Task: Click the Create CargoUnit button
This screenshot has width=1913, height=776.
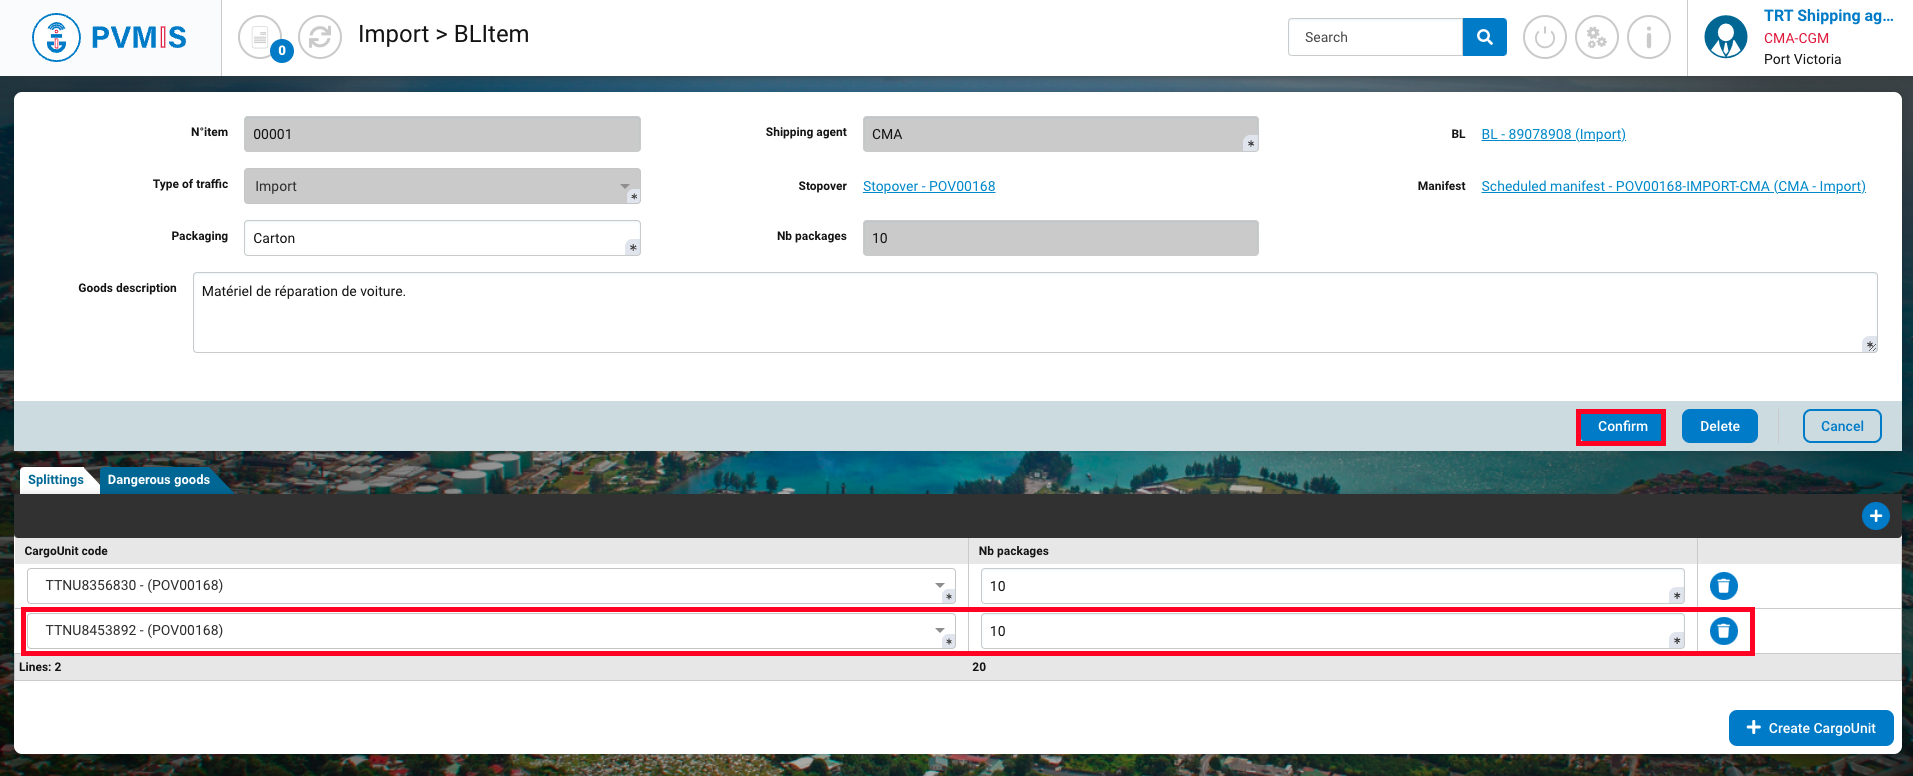Action: click(1810, 728)
